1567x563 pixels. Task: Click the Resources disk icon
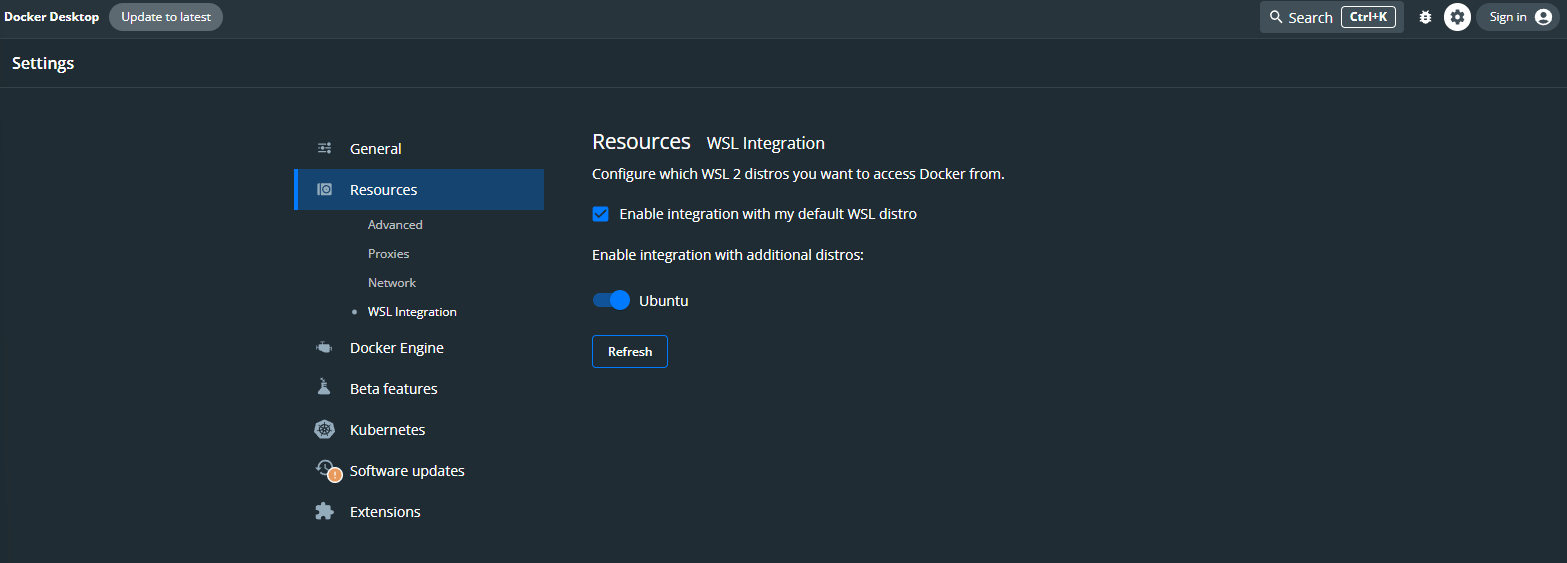tap(324, 189)
